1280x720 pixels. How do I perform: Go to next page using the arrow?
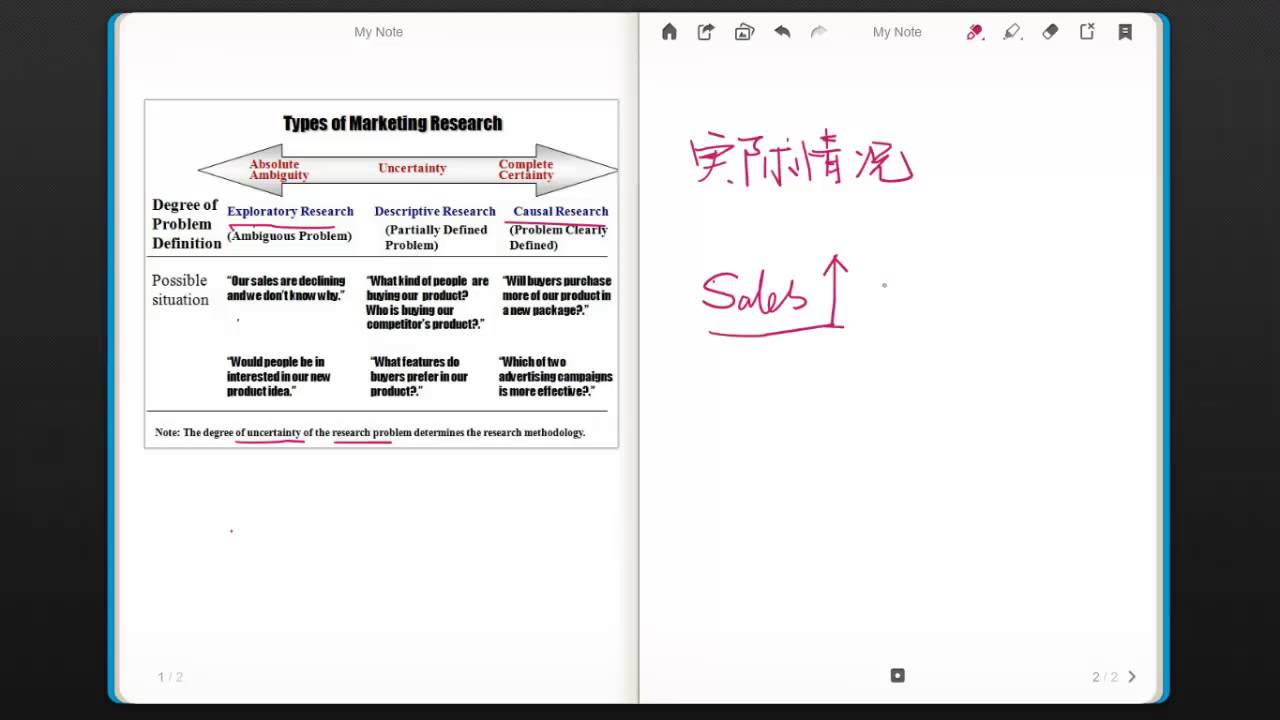pos(1132,677)
